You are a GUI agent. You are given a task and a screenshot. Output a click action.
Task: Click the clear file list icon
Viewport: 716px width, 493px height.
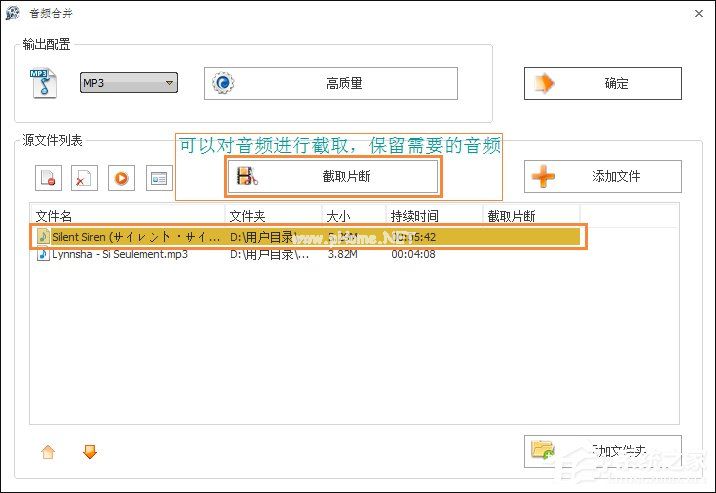point(84,178)
